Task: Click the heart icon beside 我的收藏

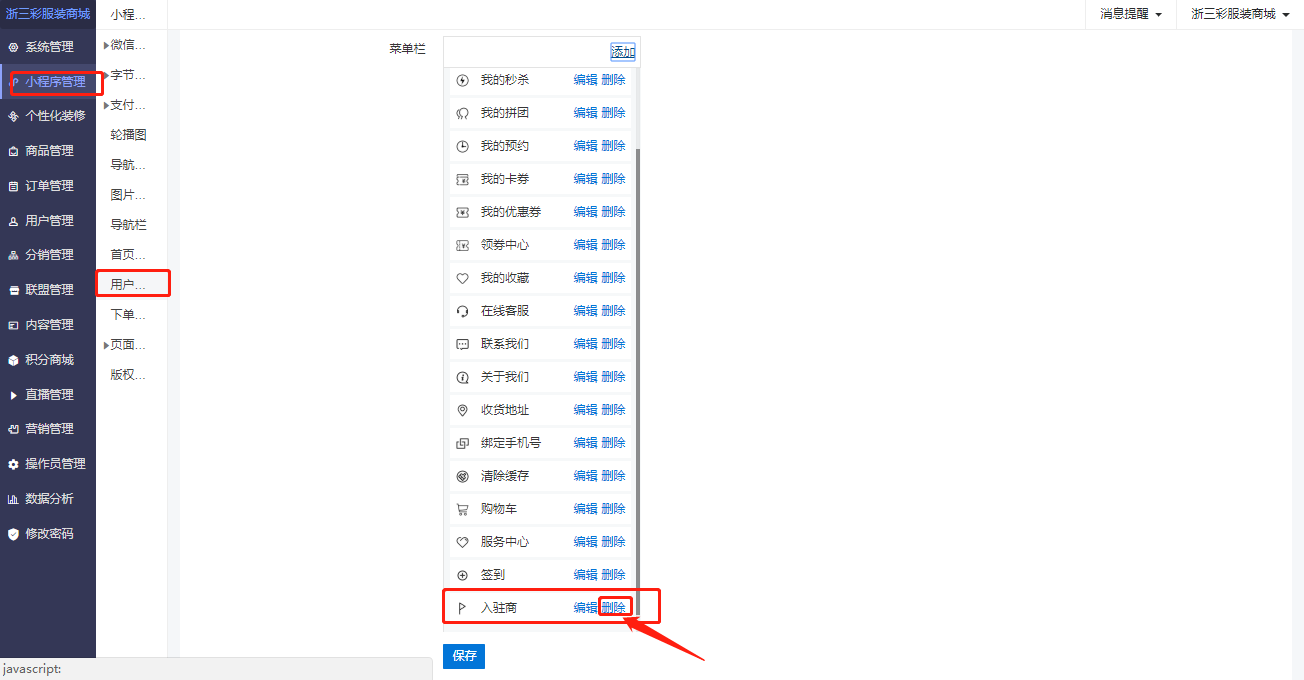Action: click(x=462, y=278)
